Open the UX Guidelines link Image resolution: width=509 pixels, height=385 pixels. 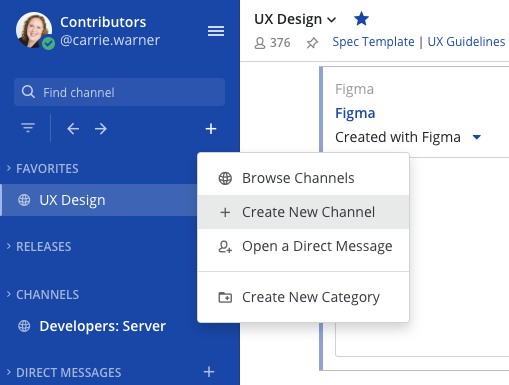pos(466,42)
